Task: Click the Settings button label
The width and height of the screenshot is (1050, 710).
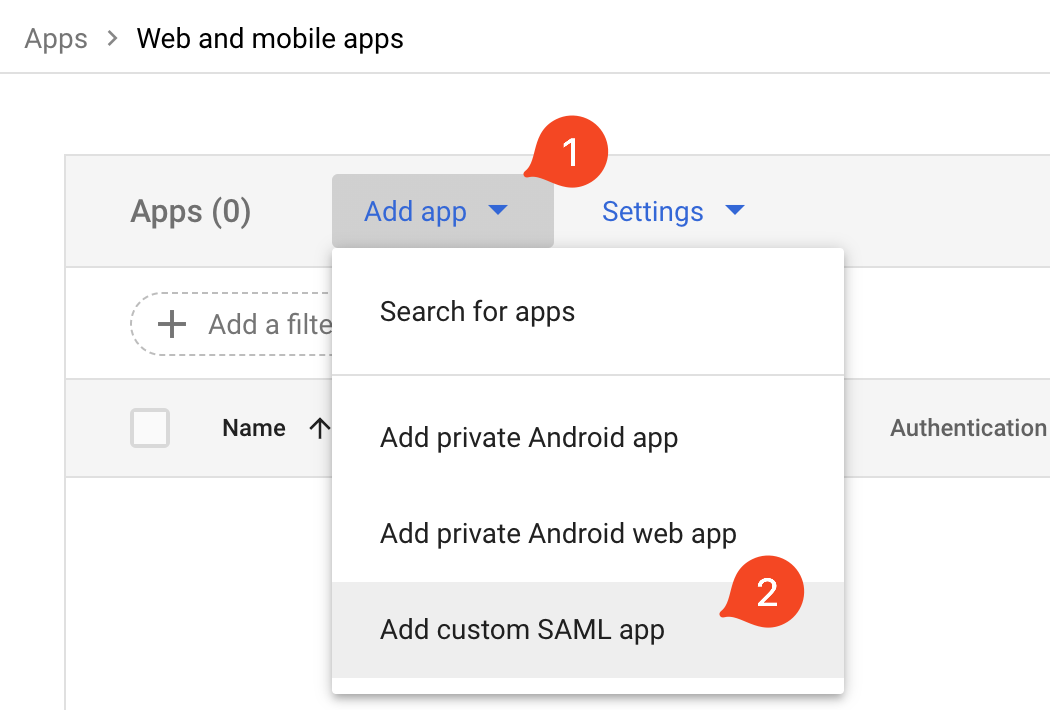Action: click(x=652, y=212)
